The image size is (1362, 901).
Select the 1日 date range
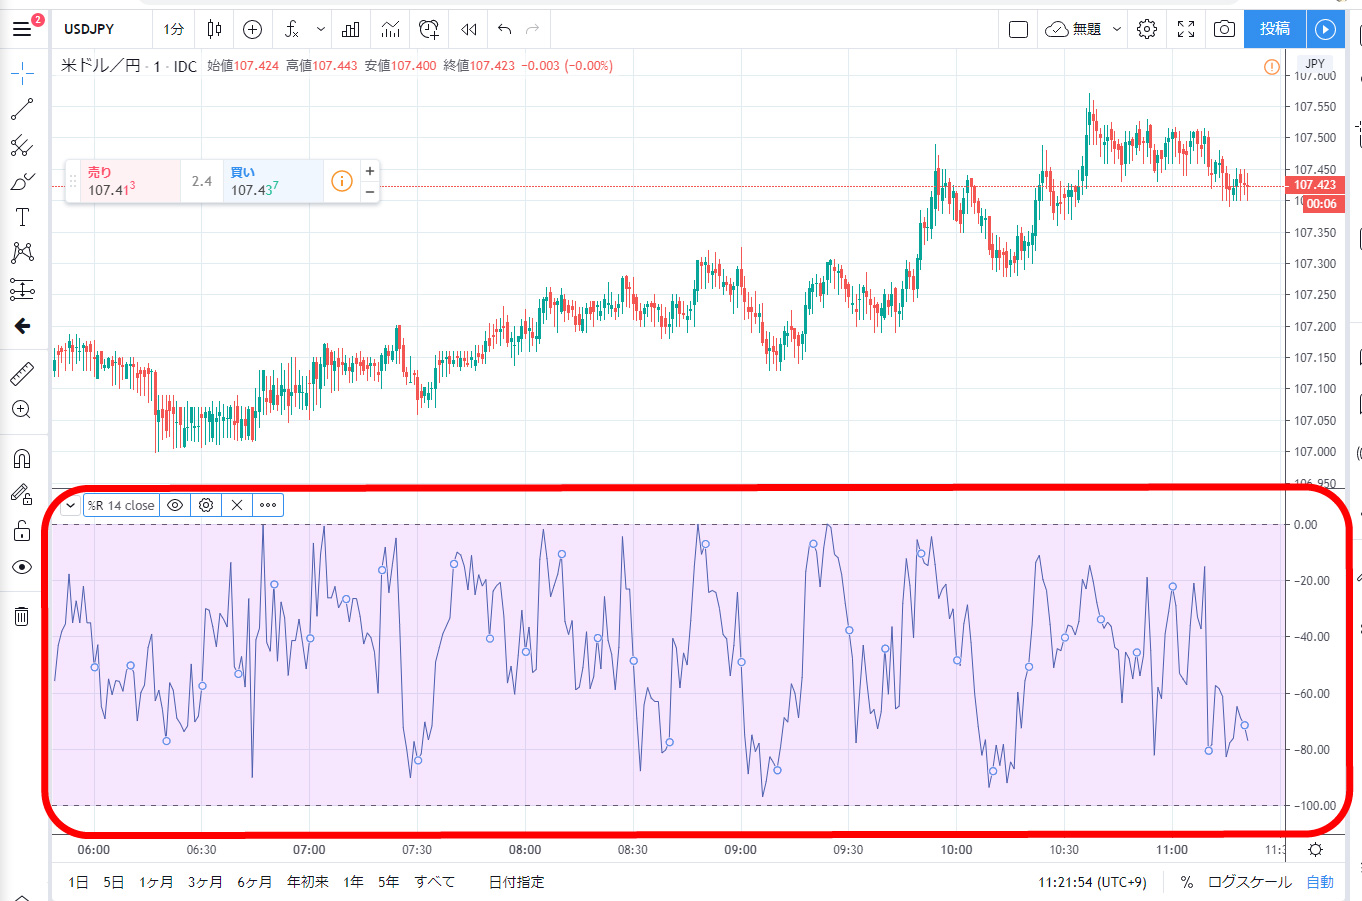tap(78, 882)
